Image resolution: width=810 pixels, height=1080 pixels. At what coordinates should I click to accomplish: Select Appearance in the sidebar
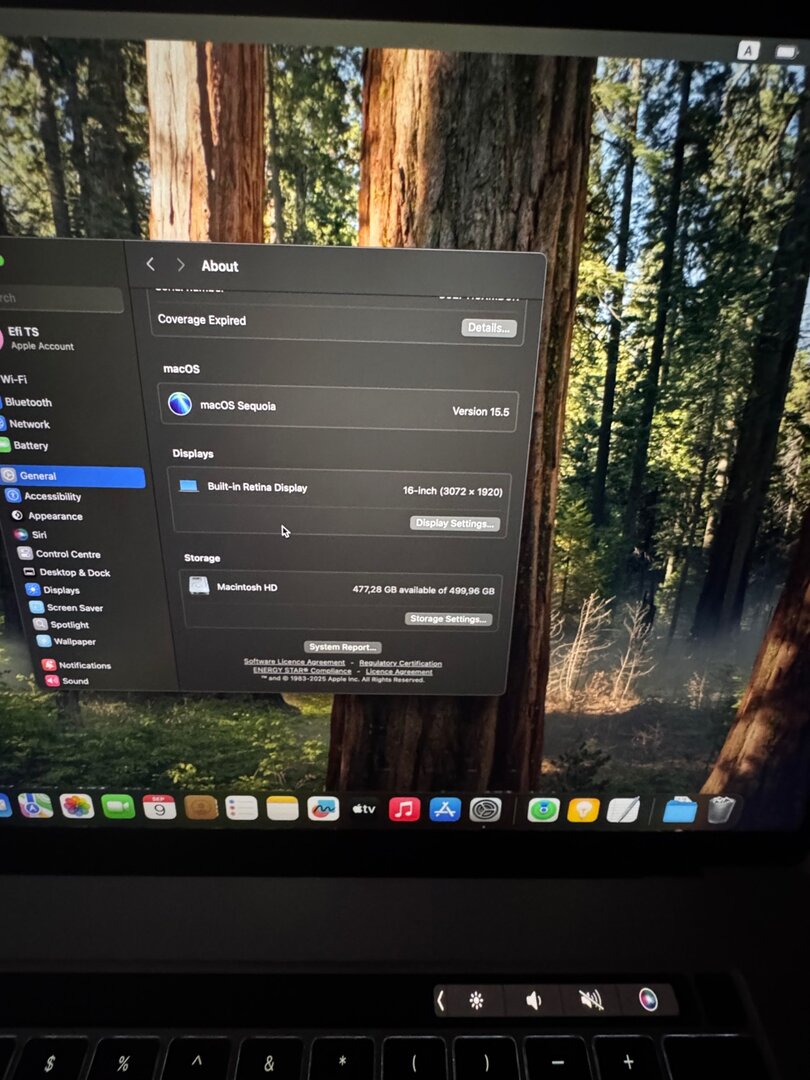48,516
